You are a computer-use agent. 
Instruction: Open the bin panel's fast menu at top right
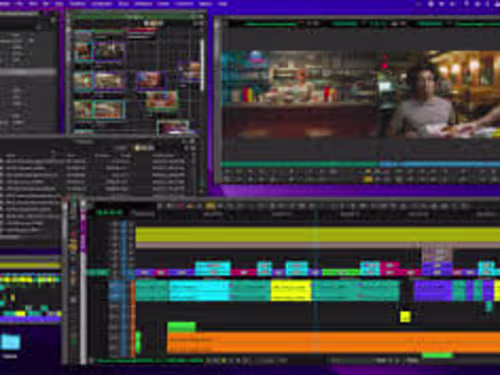[x=198, y=23]
